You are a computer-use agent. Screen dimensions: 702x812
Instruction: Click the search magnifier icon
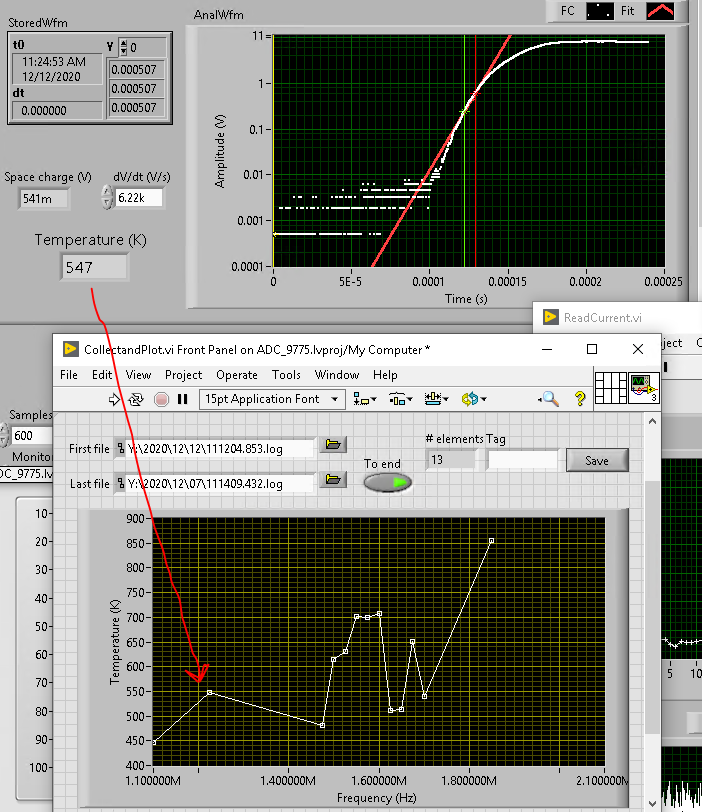coord(548,399)
